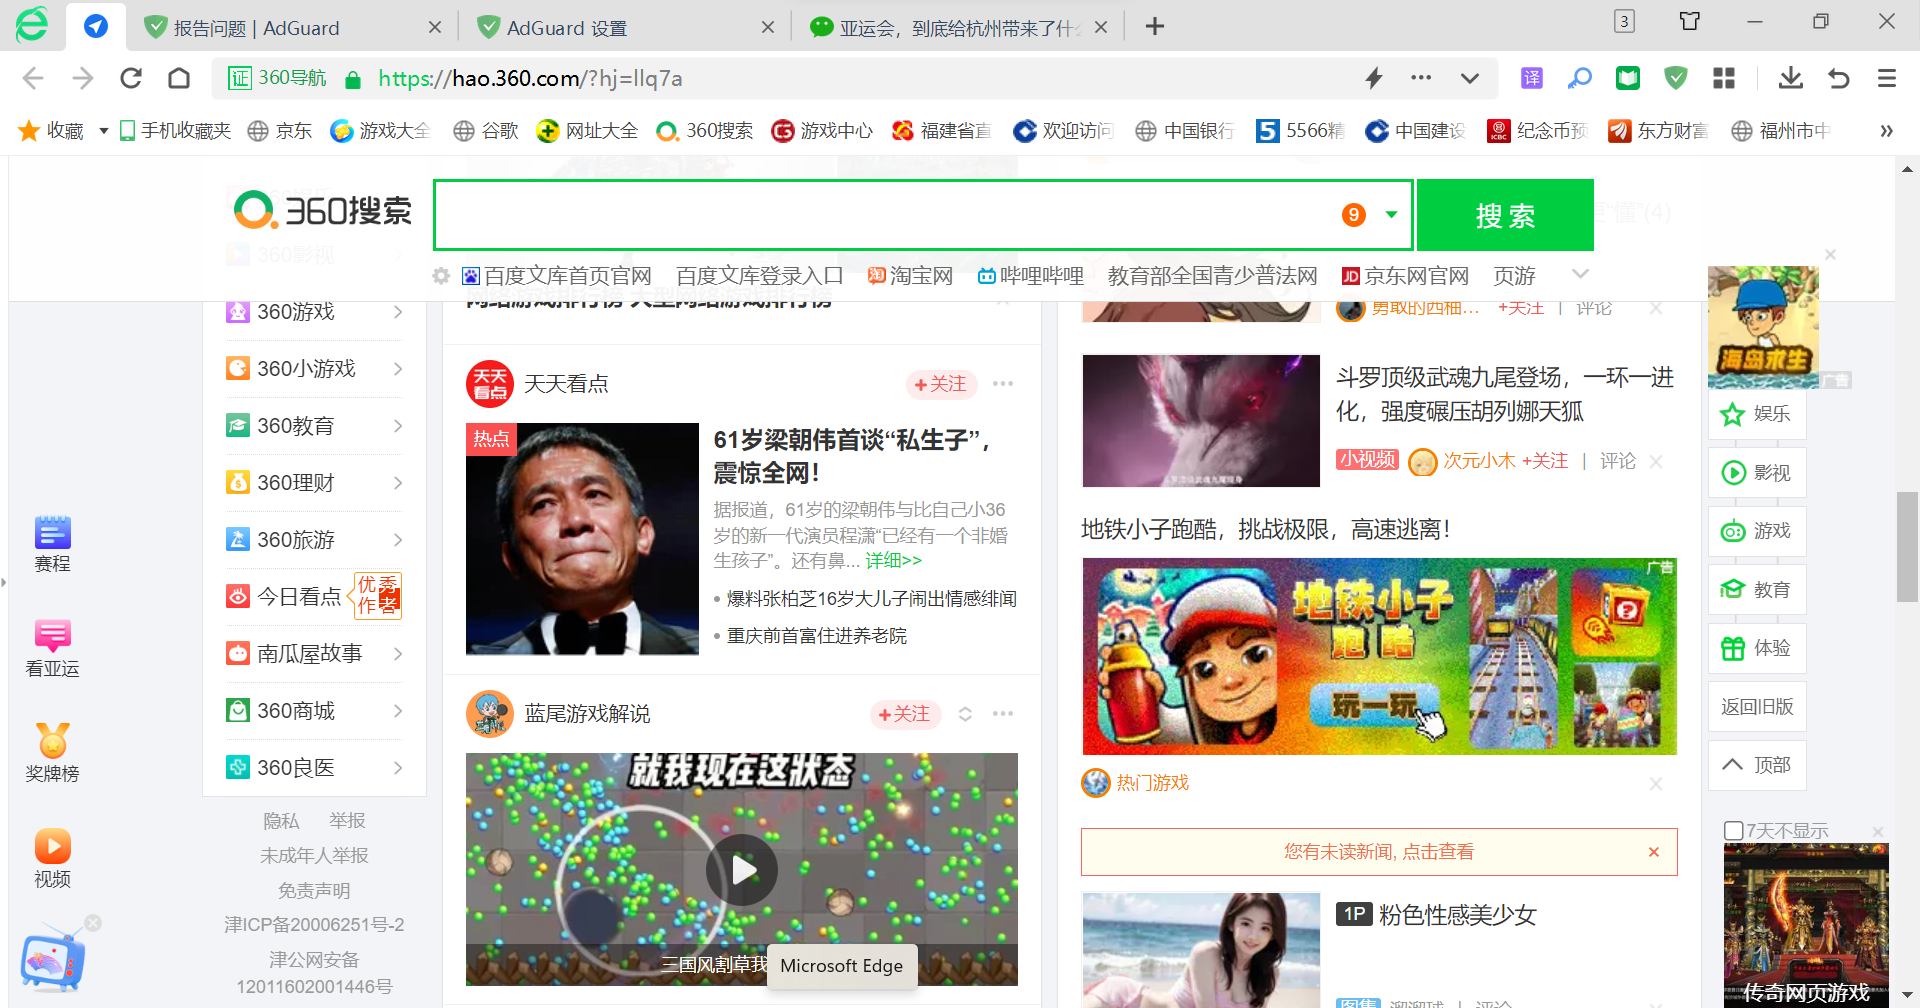
Task: Open the AdGuard shield extension
Action: point(1675,78)
